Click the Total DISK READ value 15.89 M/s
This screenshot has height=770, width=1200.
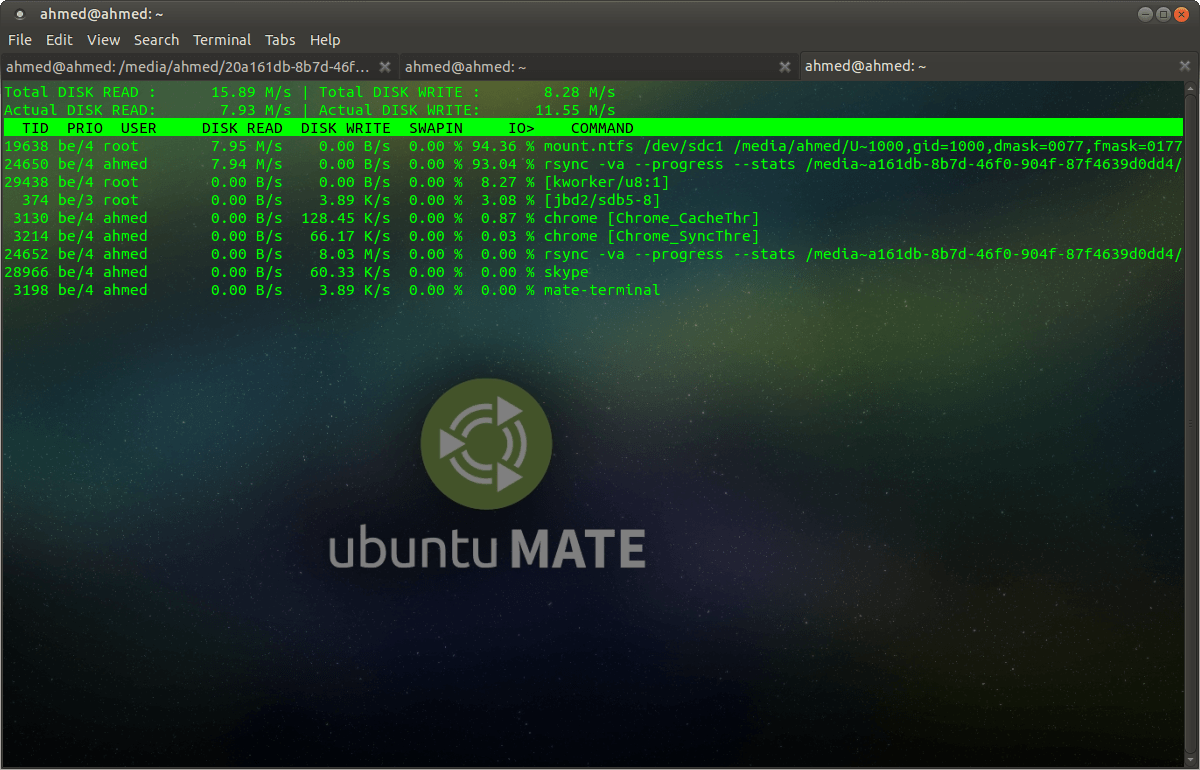(x=251, y=92)
